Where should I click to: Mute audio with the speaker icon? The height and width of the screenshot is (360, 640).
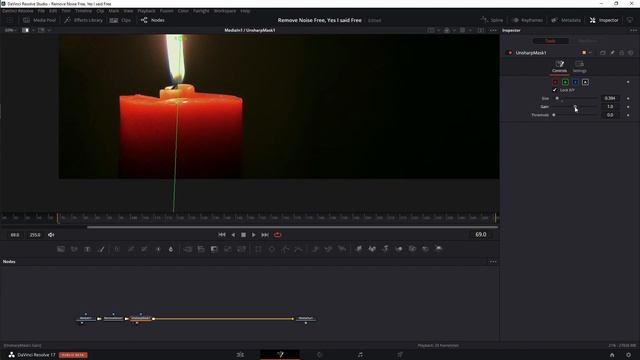point(51,235)
